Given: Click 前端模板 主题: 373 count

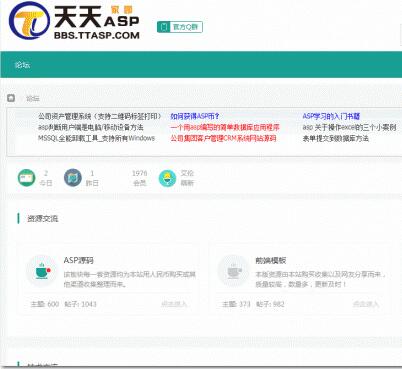Looking at the screenshot, I should coord(236,304).
